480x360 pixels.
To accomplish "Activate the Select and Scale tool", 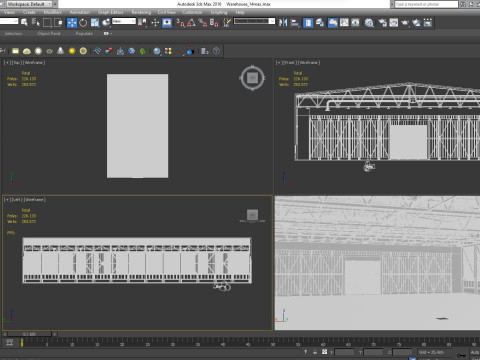I will [x=95, y=22].
